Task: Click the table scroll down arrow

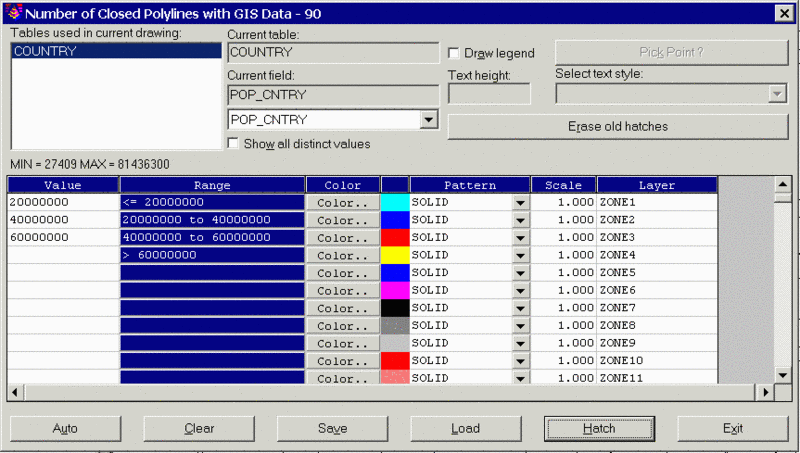Action: [x=783, y=376]
